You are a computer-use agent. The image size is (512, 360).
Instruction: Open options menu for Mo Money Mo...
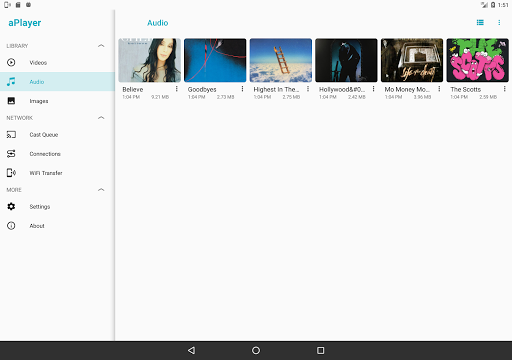pyautogui.click(x=439, y=89)
